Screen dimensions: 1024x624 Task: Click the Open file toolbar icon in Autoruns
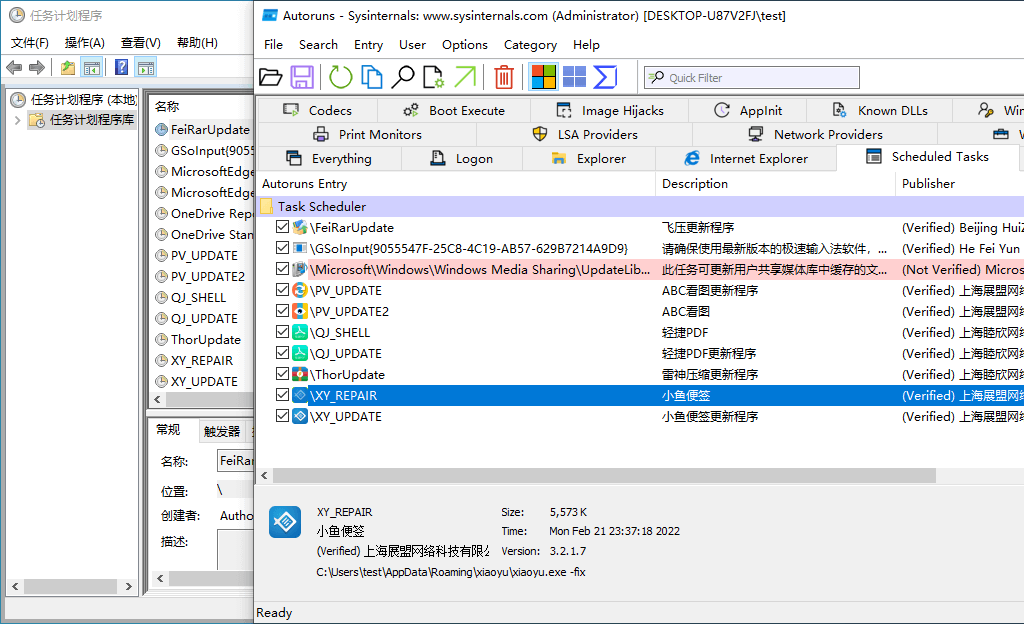pos(270,77)
